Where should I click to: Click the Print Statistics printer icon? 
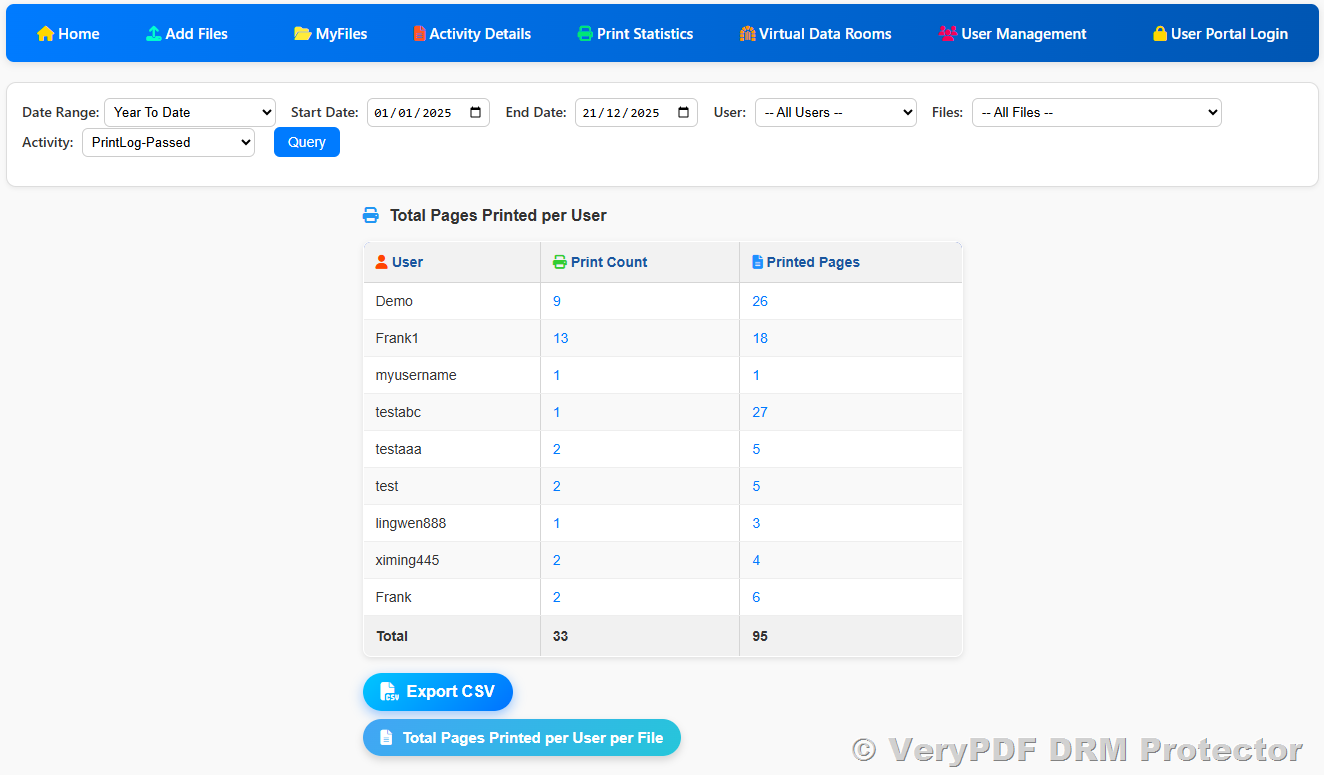[x=585, y=34]
